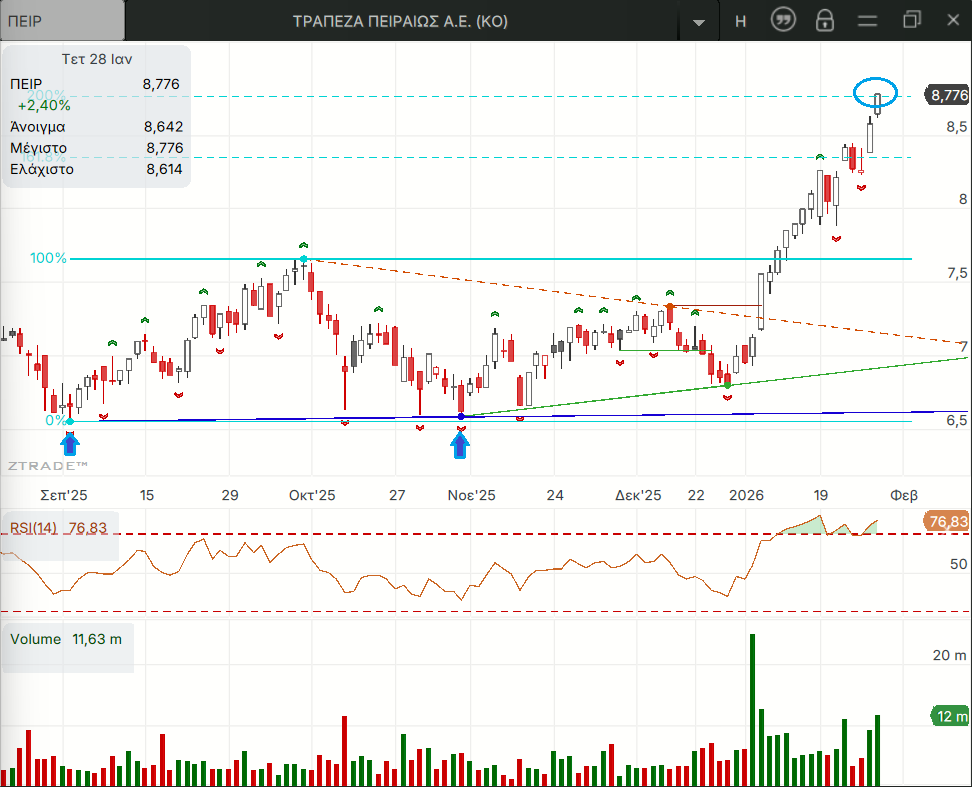972x787 pixels.
Task: Select the ΠΕΙΡ symbol field
Action: (x=62, y=21)
